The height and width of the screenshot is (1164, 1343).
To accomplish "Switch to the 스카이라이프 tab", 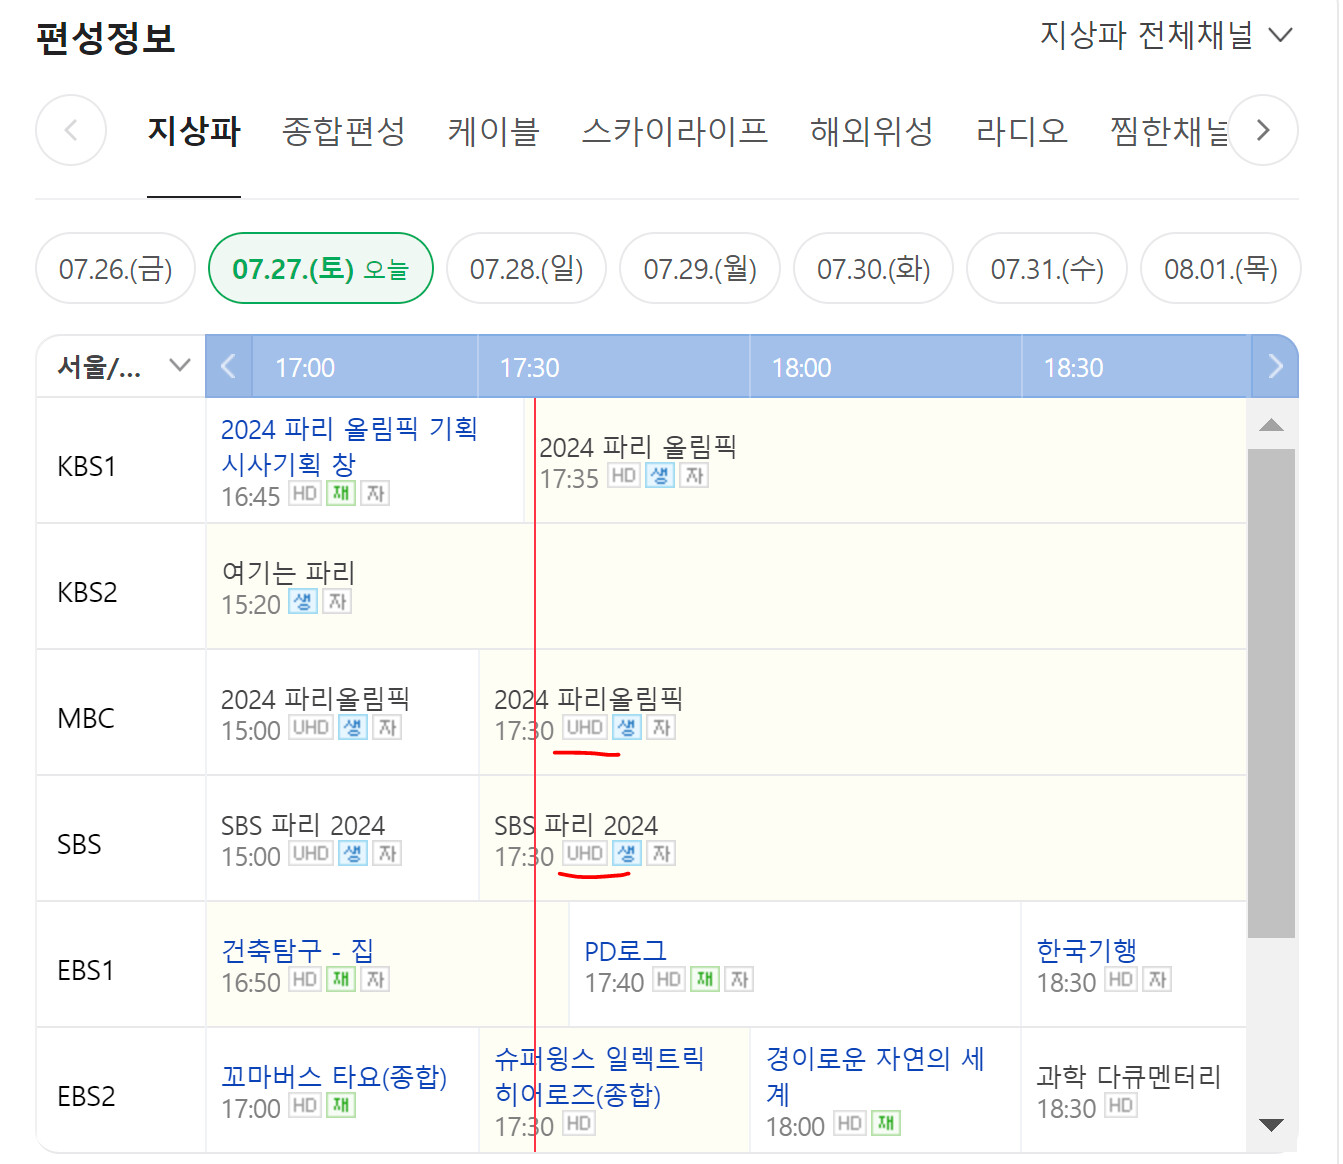I will (675, 131).
